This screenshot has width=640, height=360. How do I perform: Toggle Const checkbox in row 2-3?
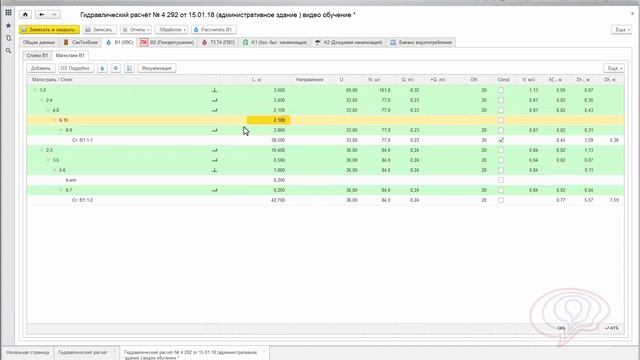[501, 150]
